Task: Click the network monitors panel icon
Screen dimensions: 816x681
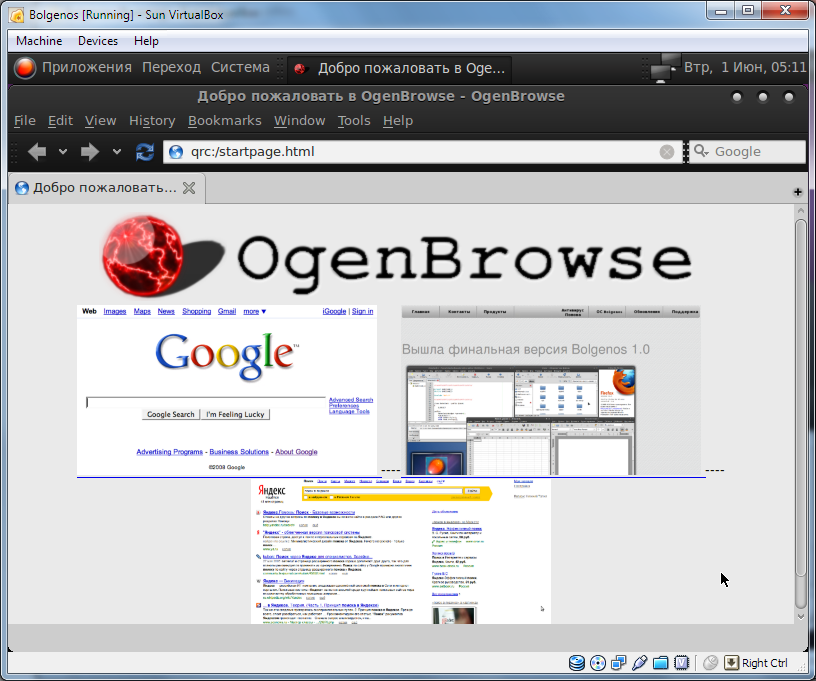Action: coord(665,68)
